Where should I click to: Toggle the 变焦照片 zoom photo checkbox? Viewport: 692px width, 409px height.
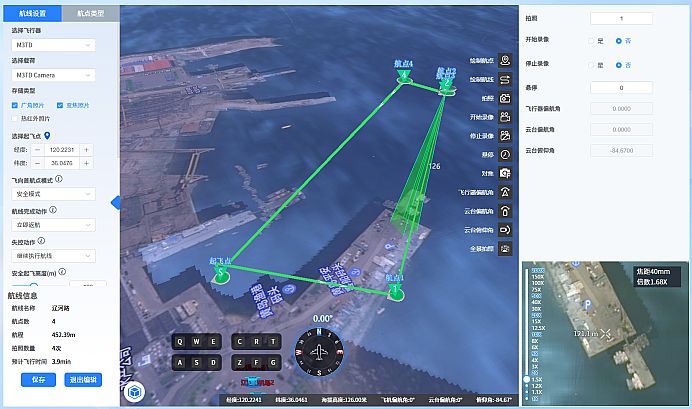pyautogui.click(x=60, y=105)
